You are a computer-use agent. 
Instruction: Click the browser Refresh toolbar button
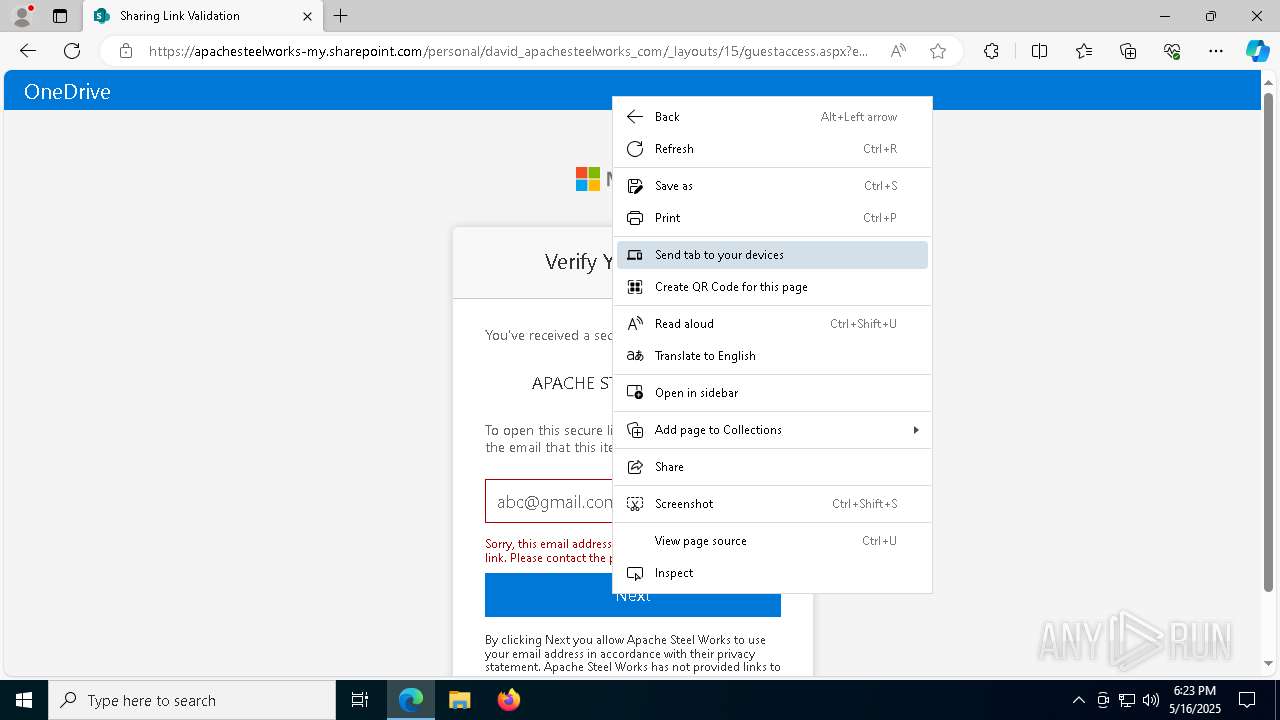(x=72, y=51)
